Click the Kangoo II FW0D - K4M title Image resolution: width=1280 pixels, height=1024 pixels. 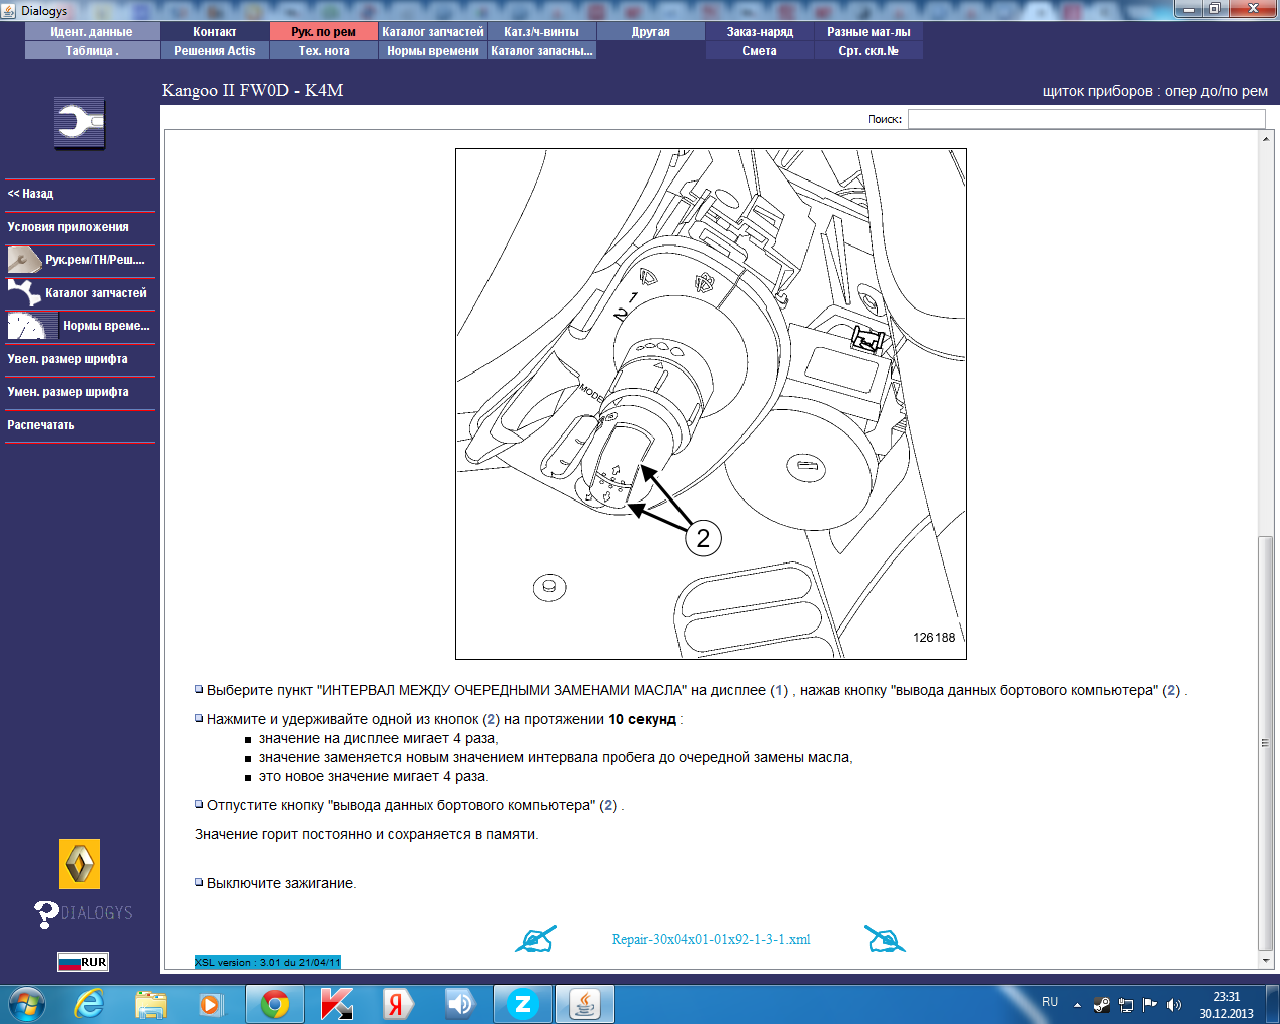point(253,90)
